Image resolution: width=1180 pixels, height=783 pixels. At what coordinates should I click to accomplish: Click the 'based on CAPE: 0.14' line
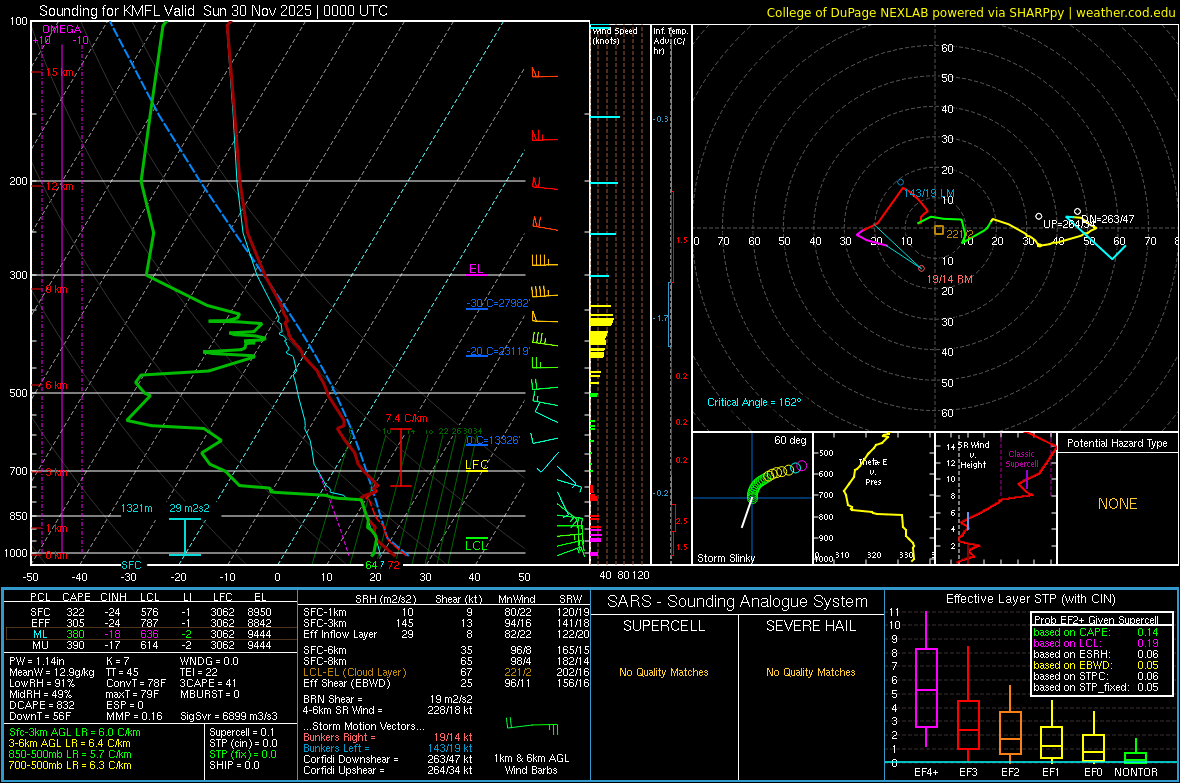point(1096,632)
